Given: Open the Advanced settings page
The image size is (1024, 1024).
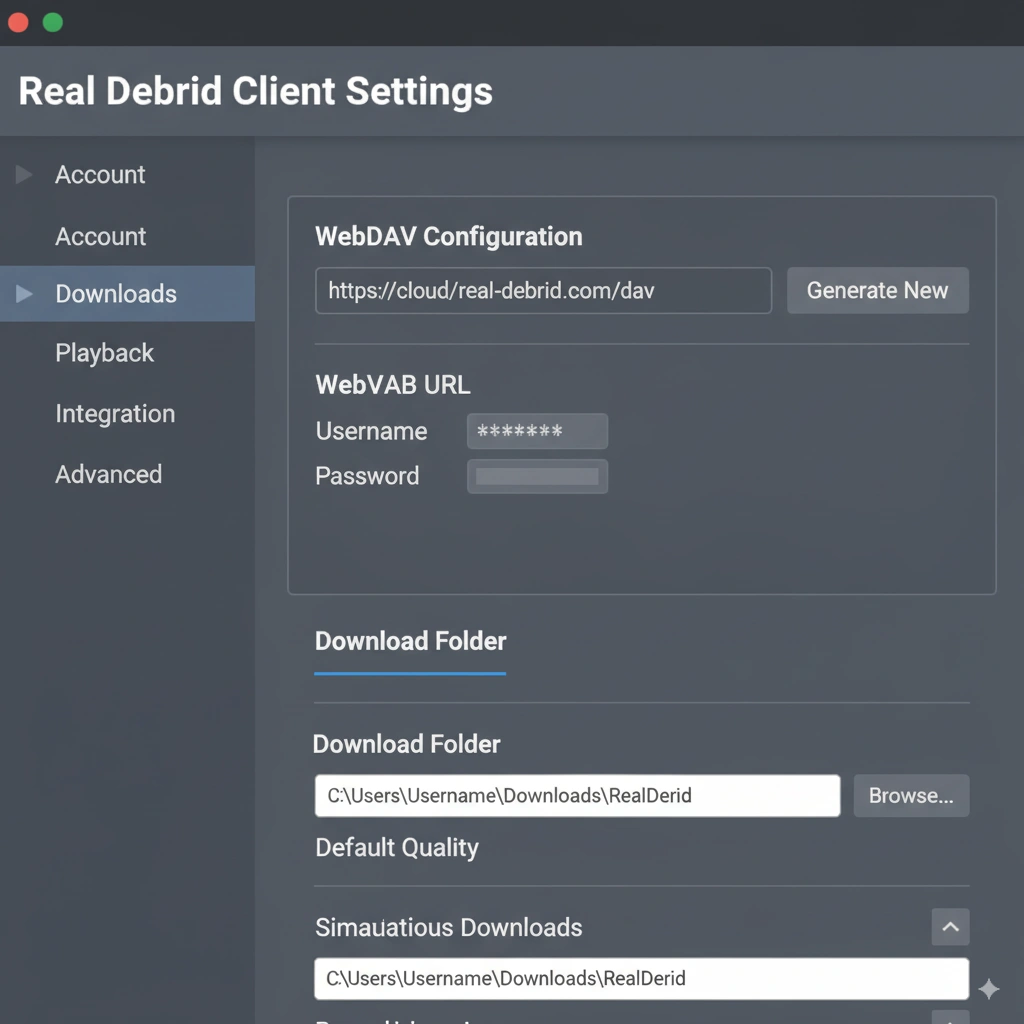Looking at the screenshot, I should tap(108, 474).
